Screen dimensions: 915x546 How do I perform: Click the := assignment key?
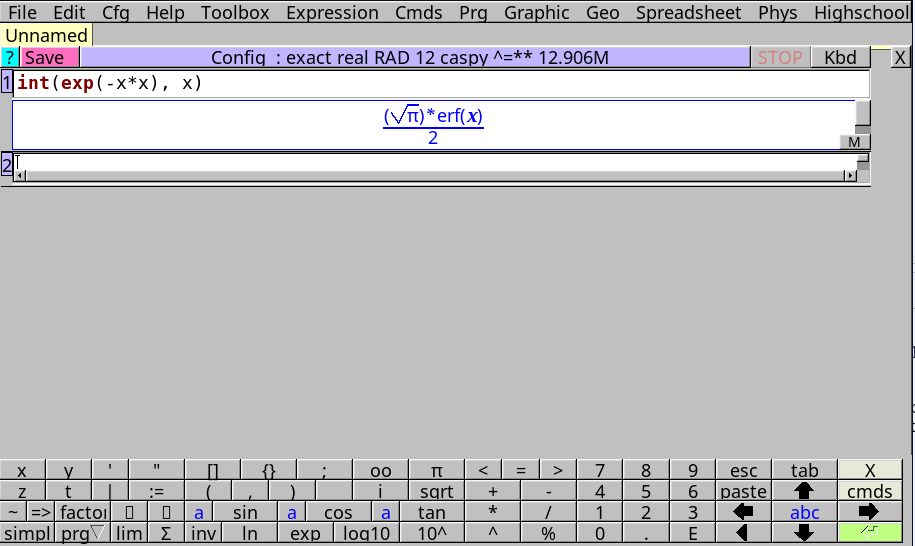click(156, 491)
